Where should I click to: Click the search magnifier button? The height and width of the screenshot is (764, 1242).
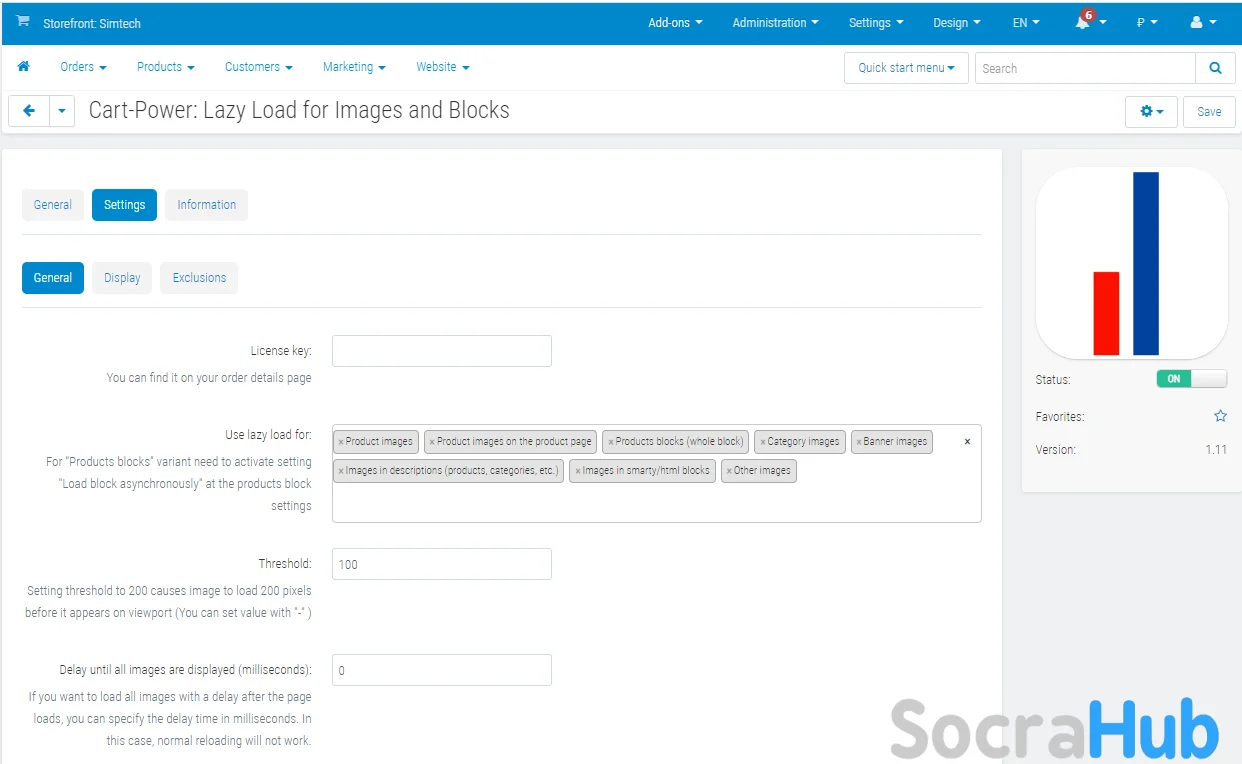click(x=1215, y=68)
